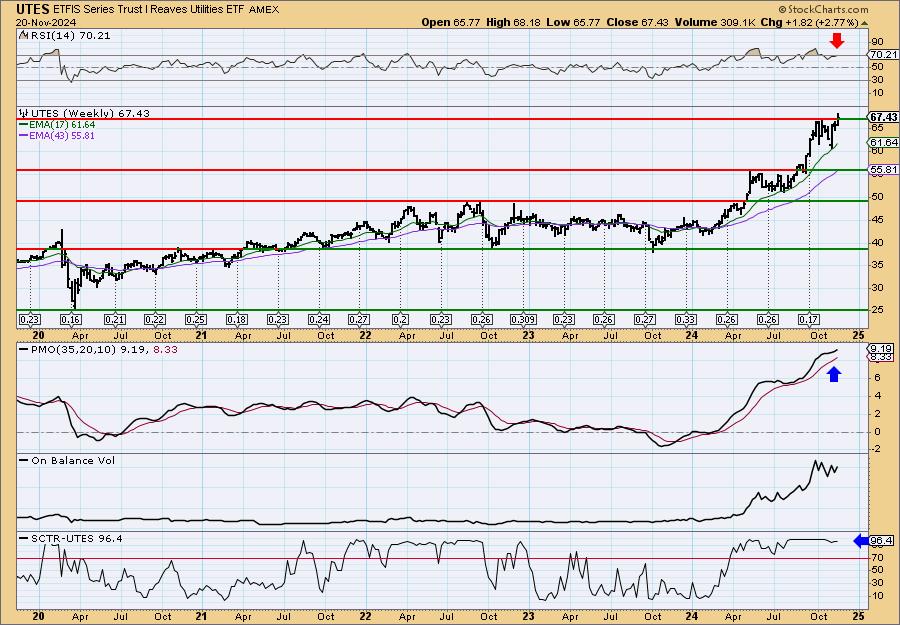Click the Volume 309.1K value

[715, 22]
